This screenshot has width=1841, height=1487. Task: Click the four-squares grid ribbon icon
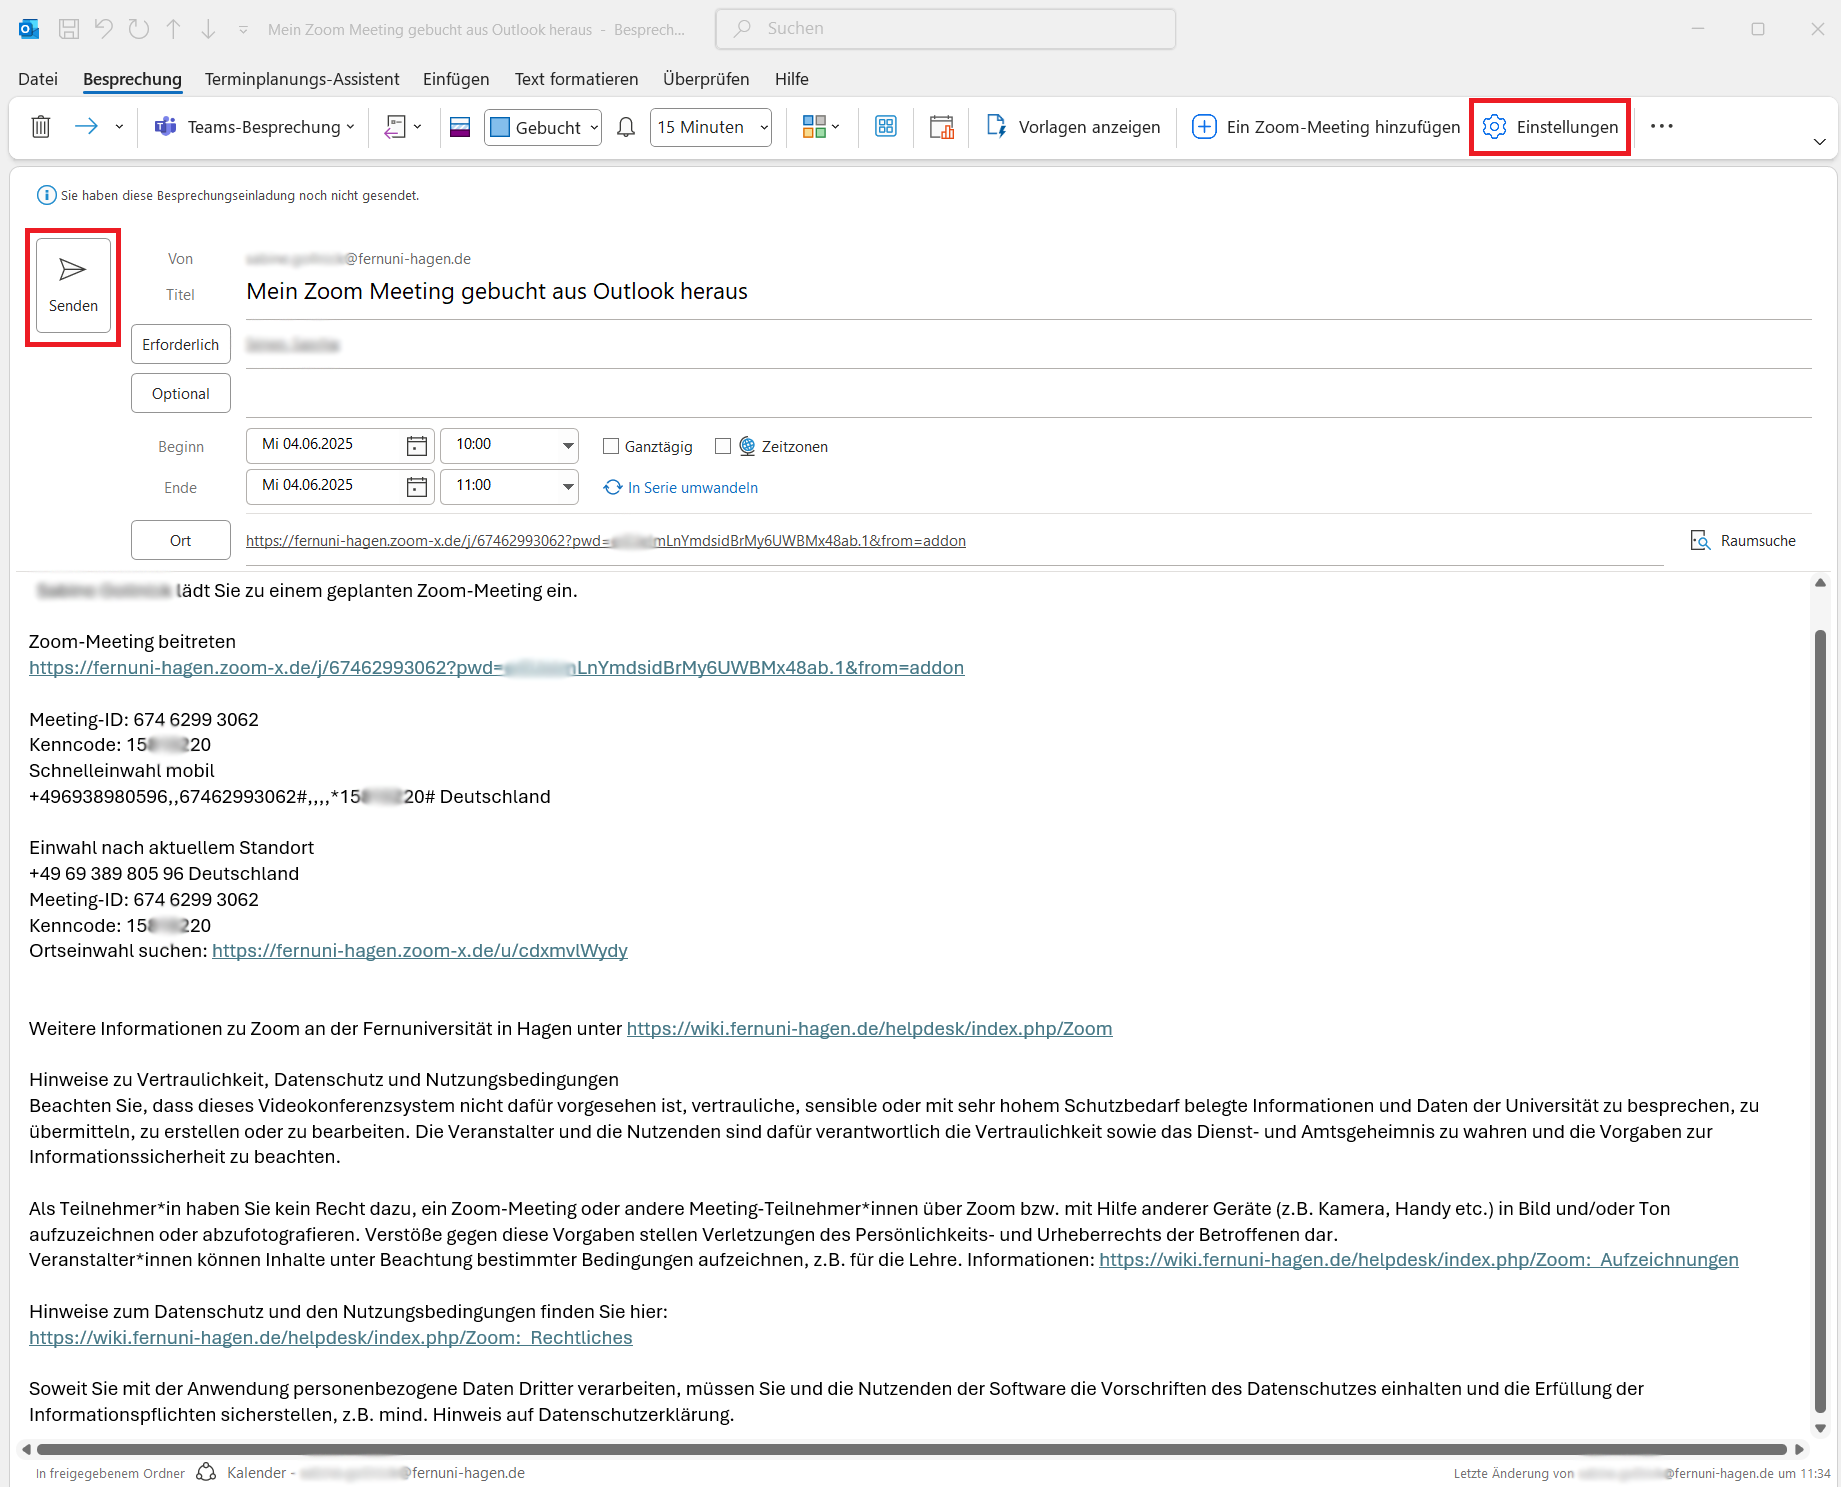886,126
